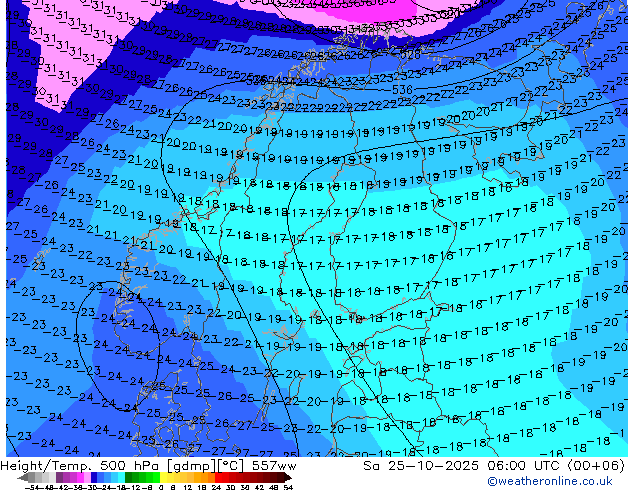Click the '06:00 UTC' valid time
This screenshot has width=634, height=490.
(526, 466)
